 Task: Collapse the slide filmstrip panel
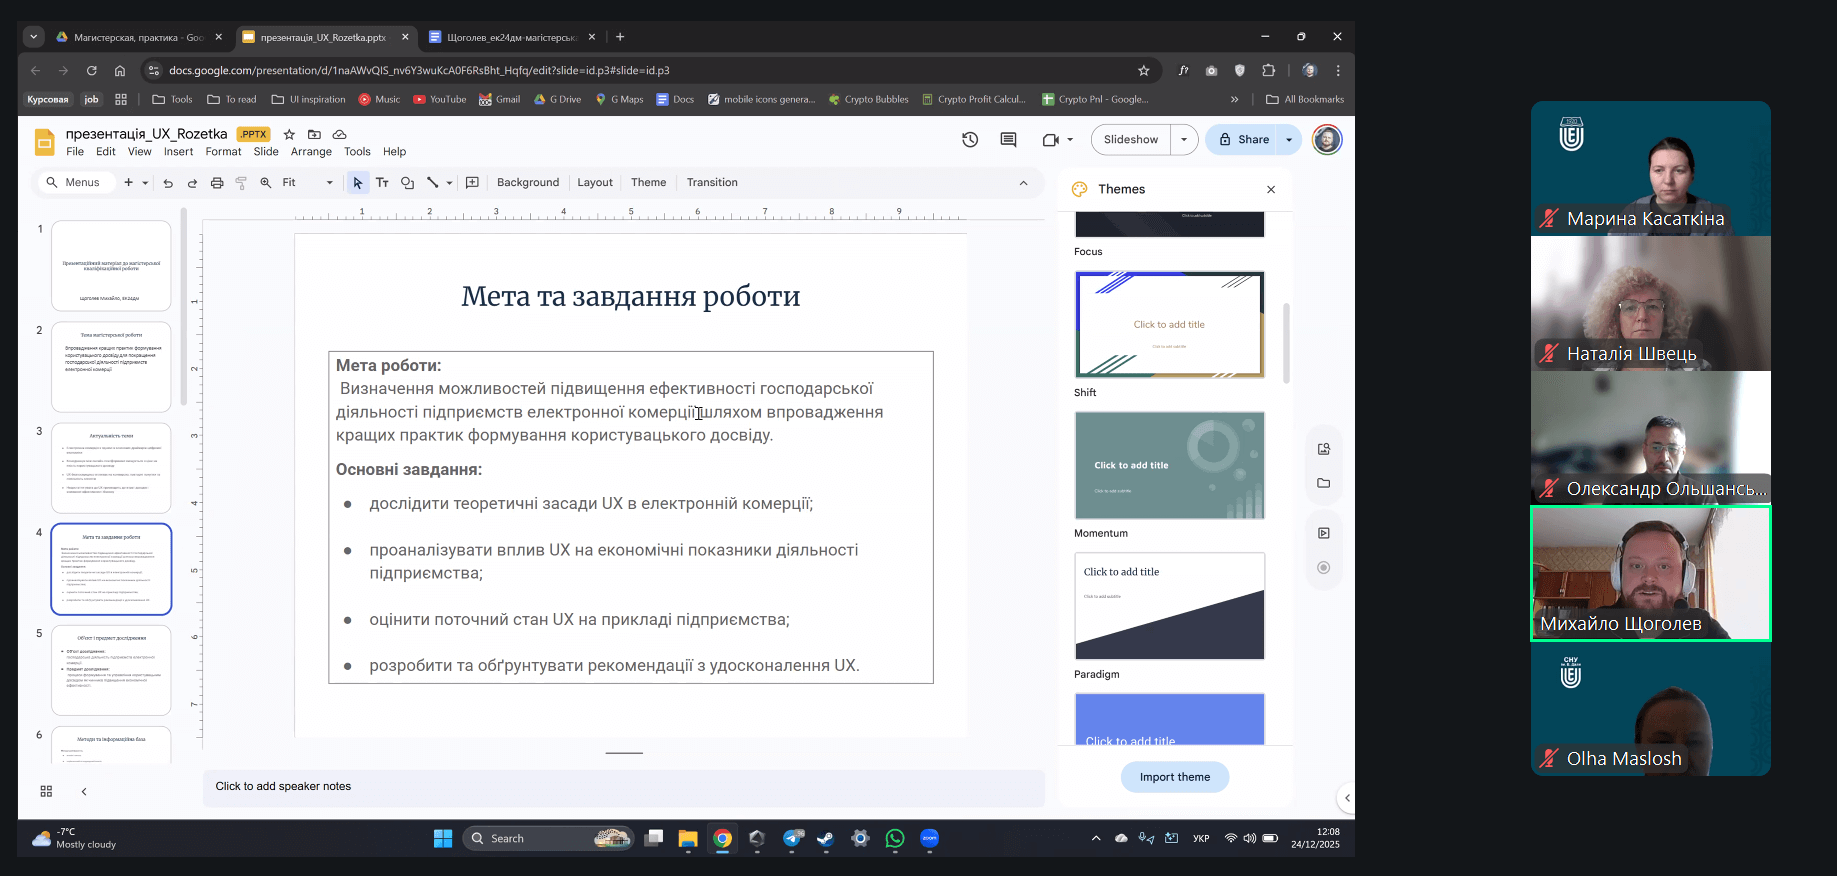pos(84,791)
